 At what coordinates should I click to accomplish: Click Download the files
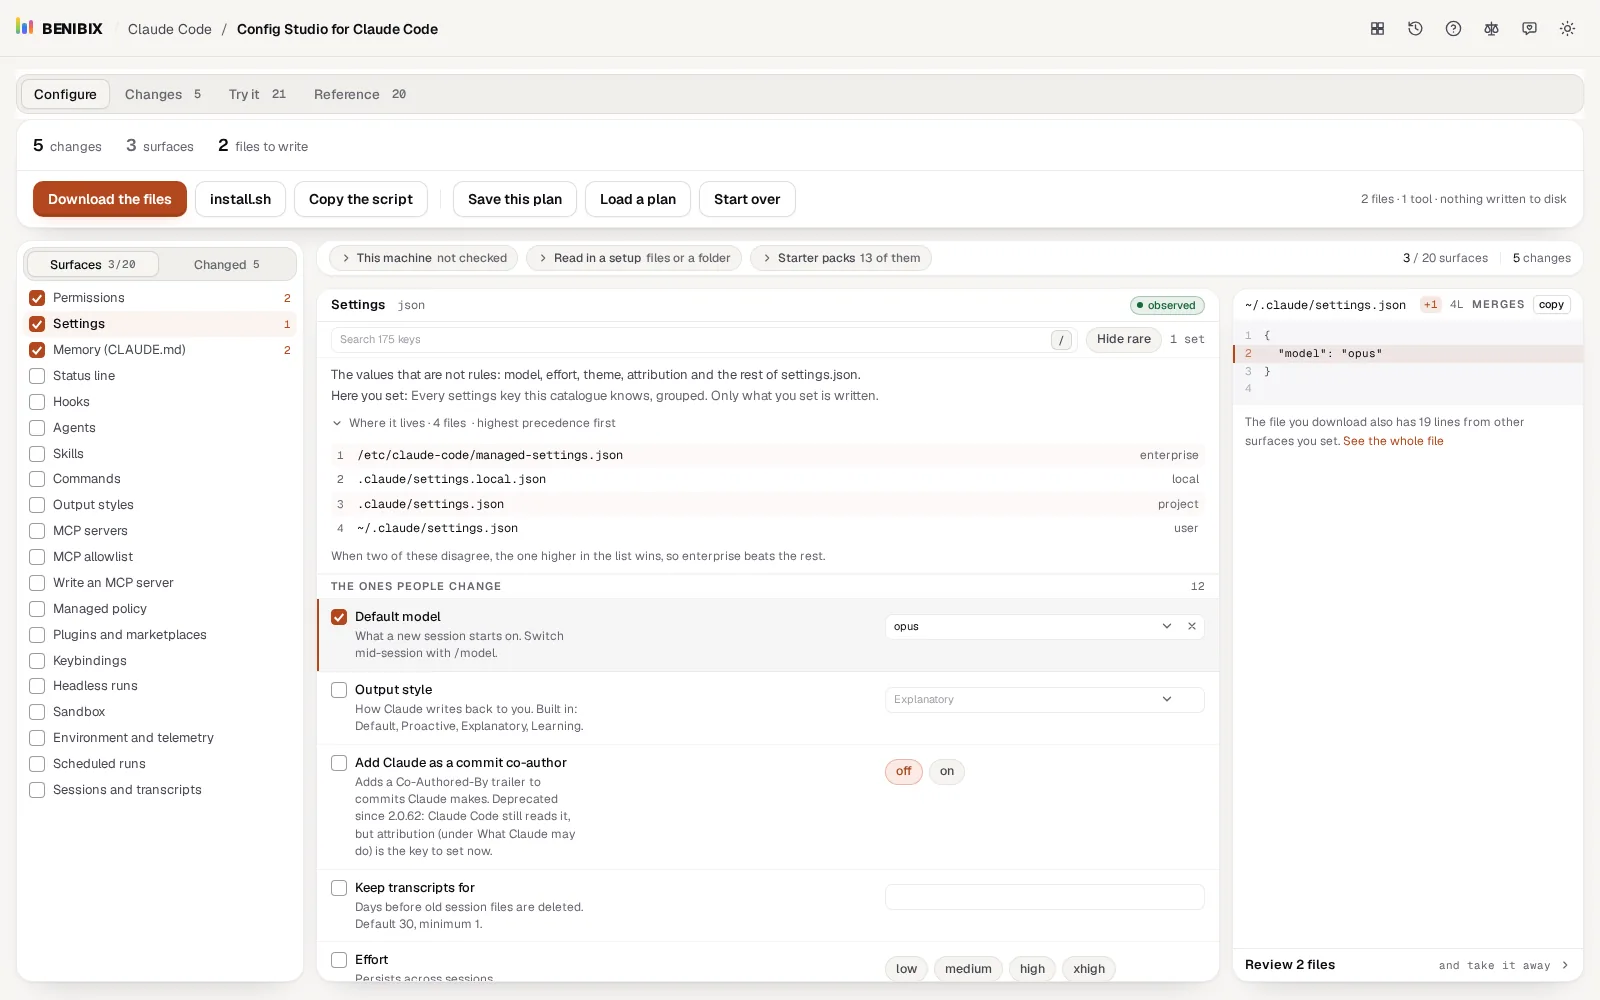point(110,199)
